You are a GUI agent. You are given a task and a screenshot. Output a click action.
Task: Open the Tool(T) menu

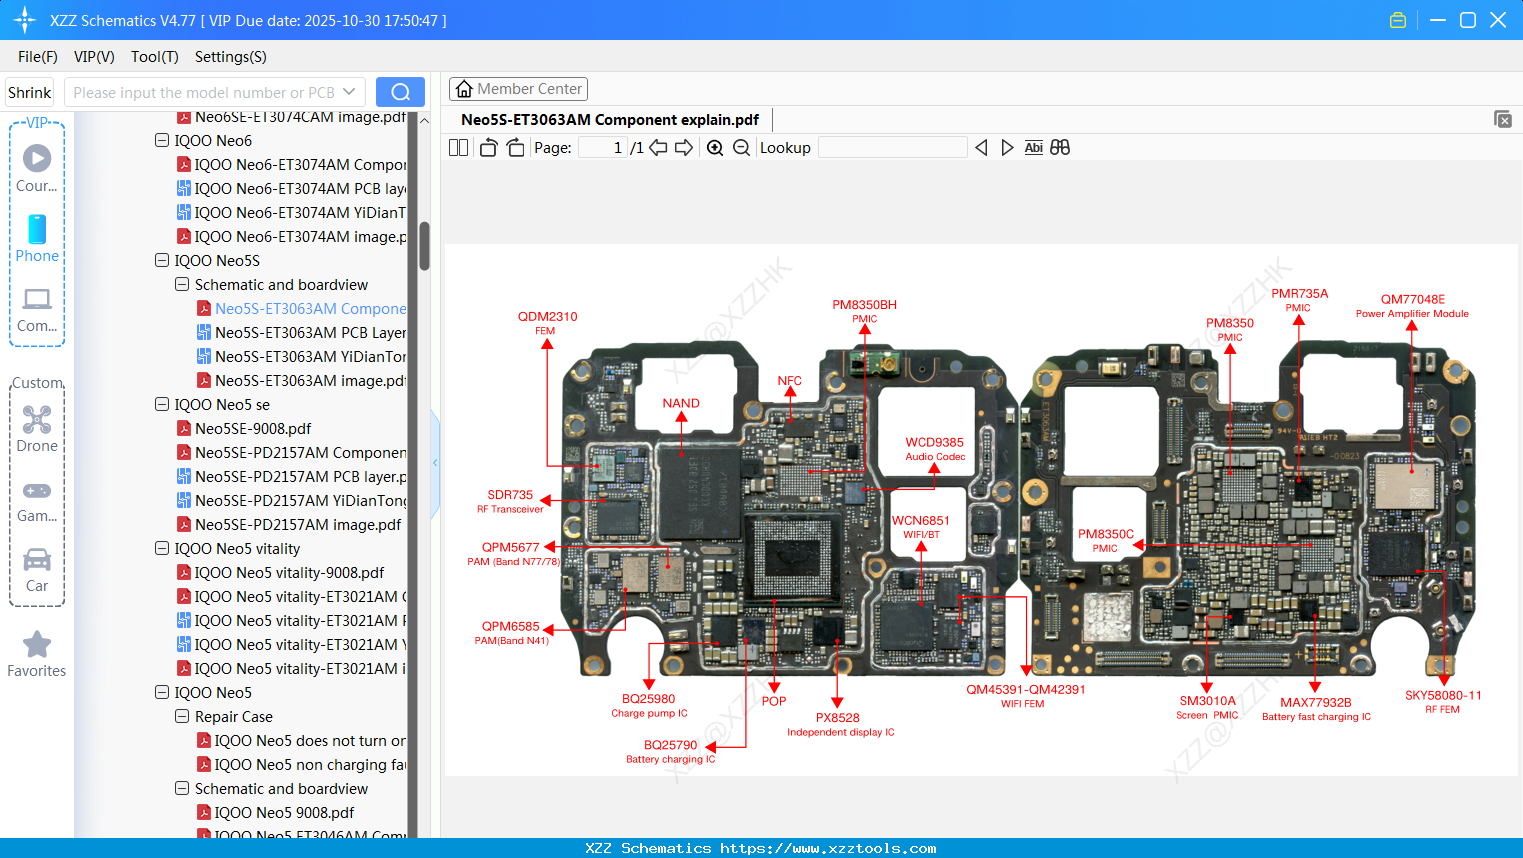point(154,57)
